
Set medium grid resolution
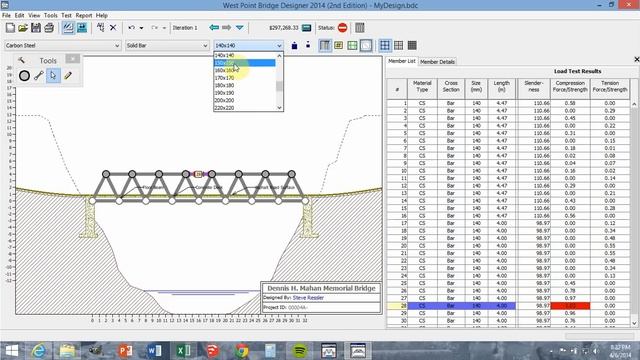(399, 45)
